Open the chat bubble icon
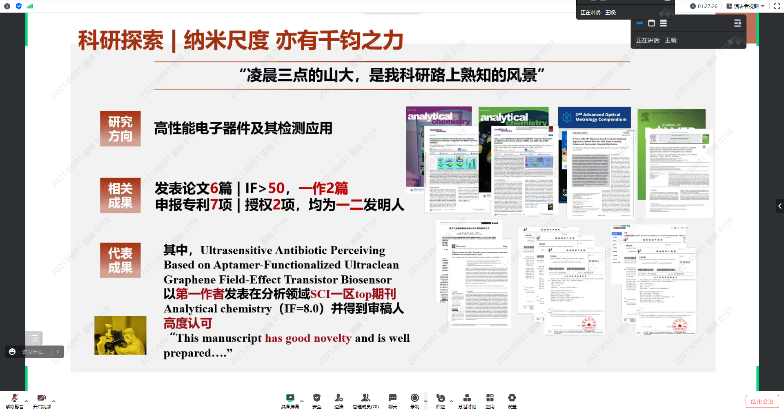Viewport: 784px width, 412px height. [392, 397]
